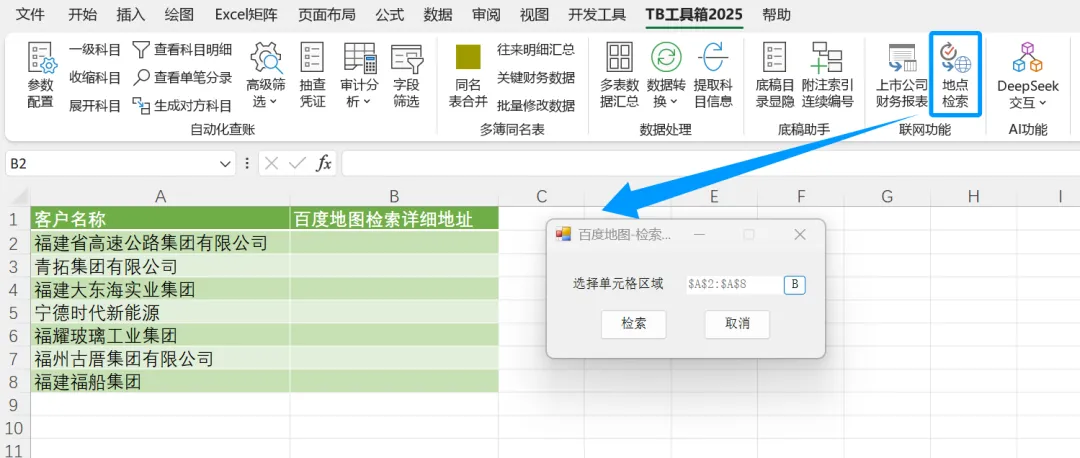Click the 关键财务数据 button

[536, 78]
